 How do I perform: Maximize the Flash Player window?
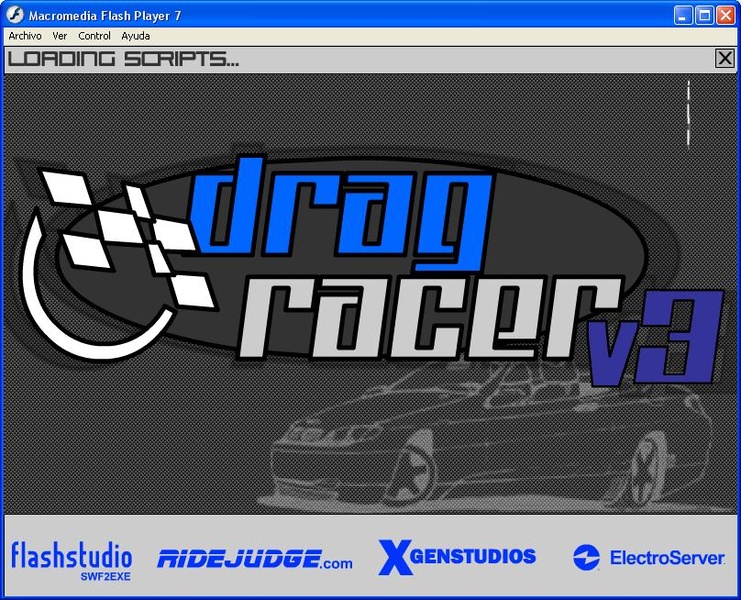point(704,15)
